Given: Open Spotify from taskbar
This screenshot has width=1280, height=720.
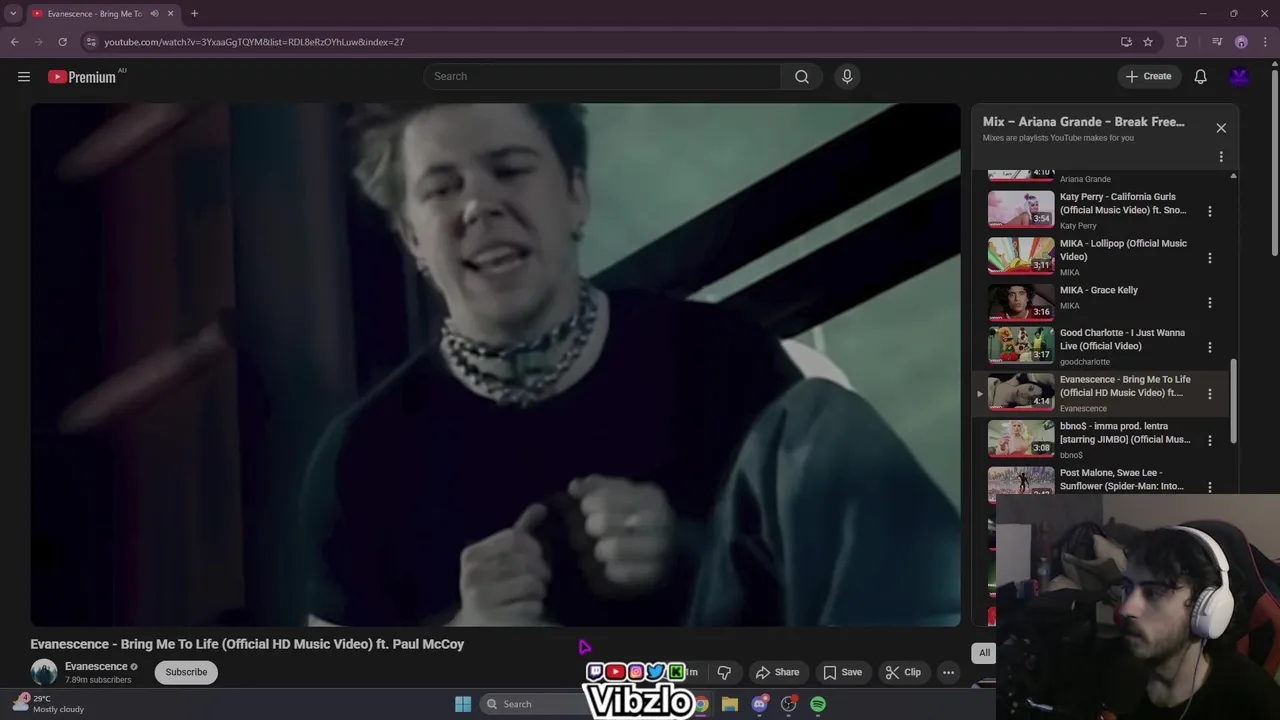Looking at the screenshot, I should coord(818,704).
